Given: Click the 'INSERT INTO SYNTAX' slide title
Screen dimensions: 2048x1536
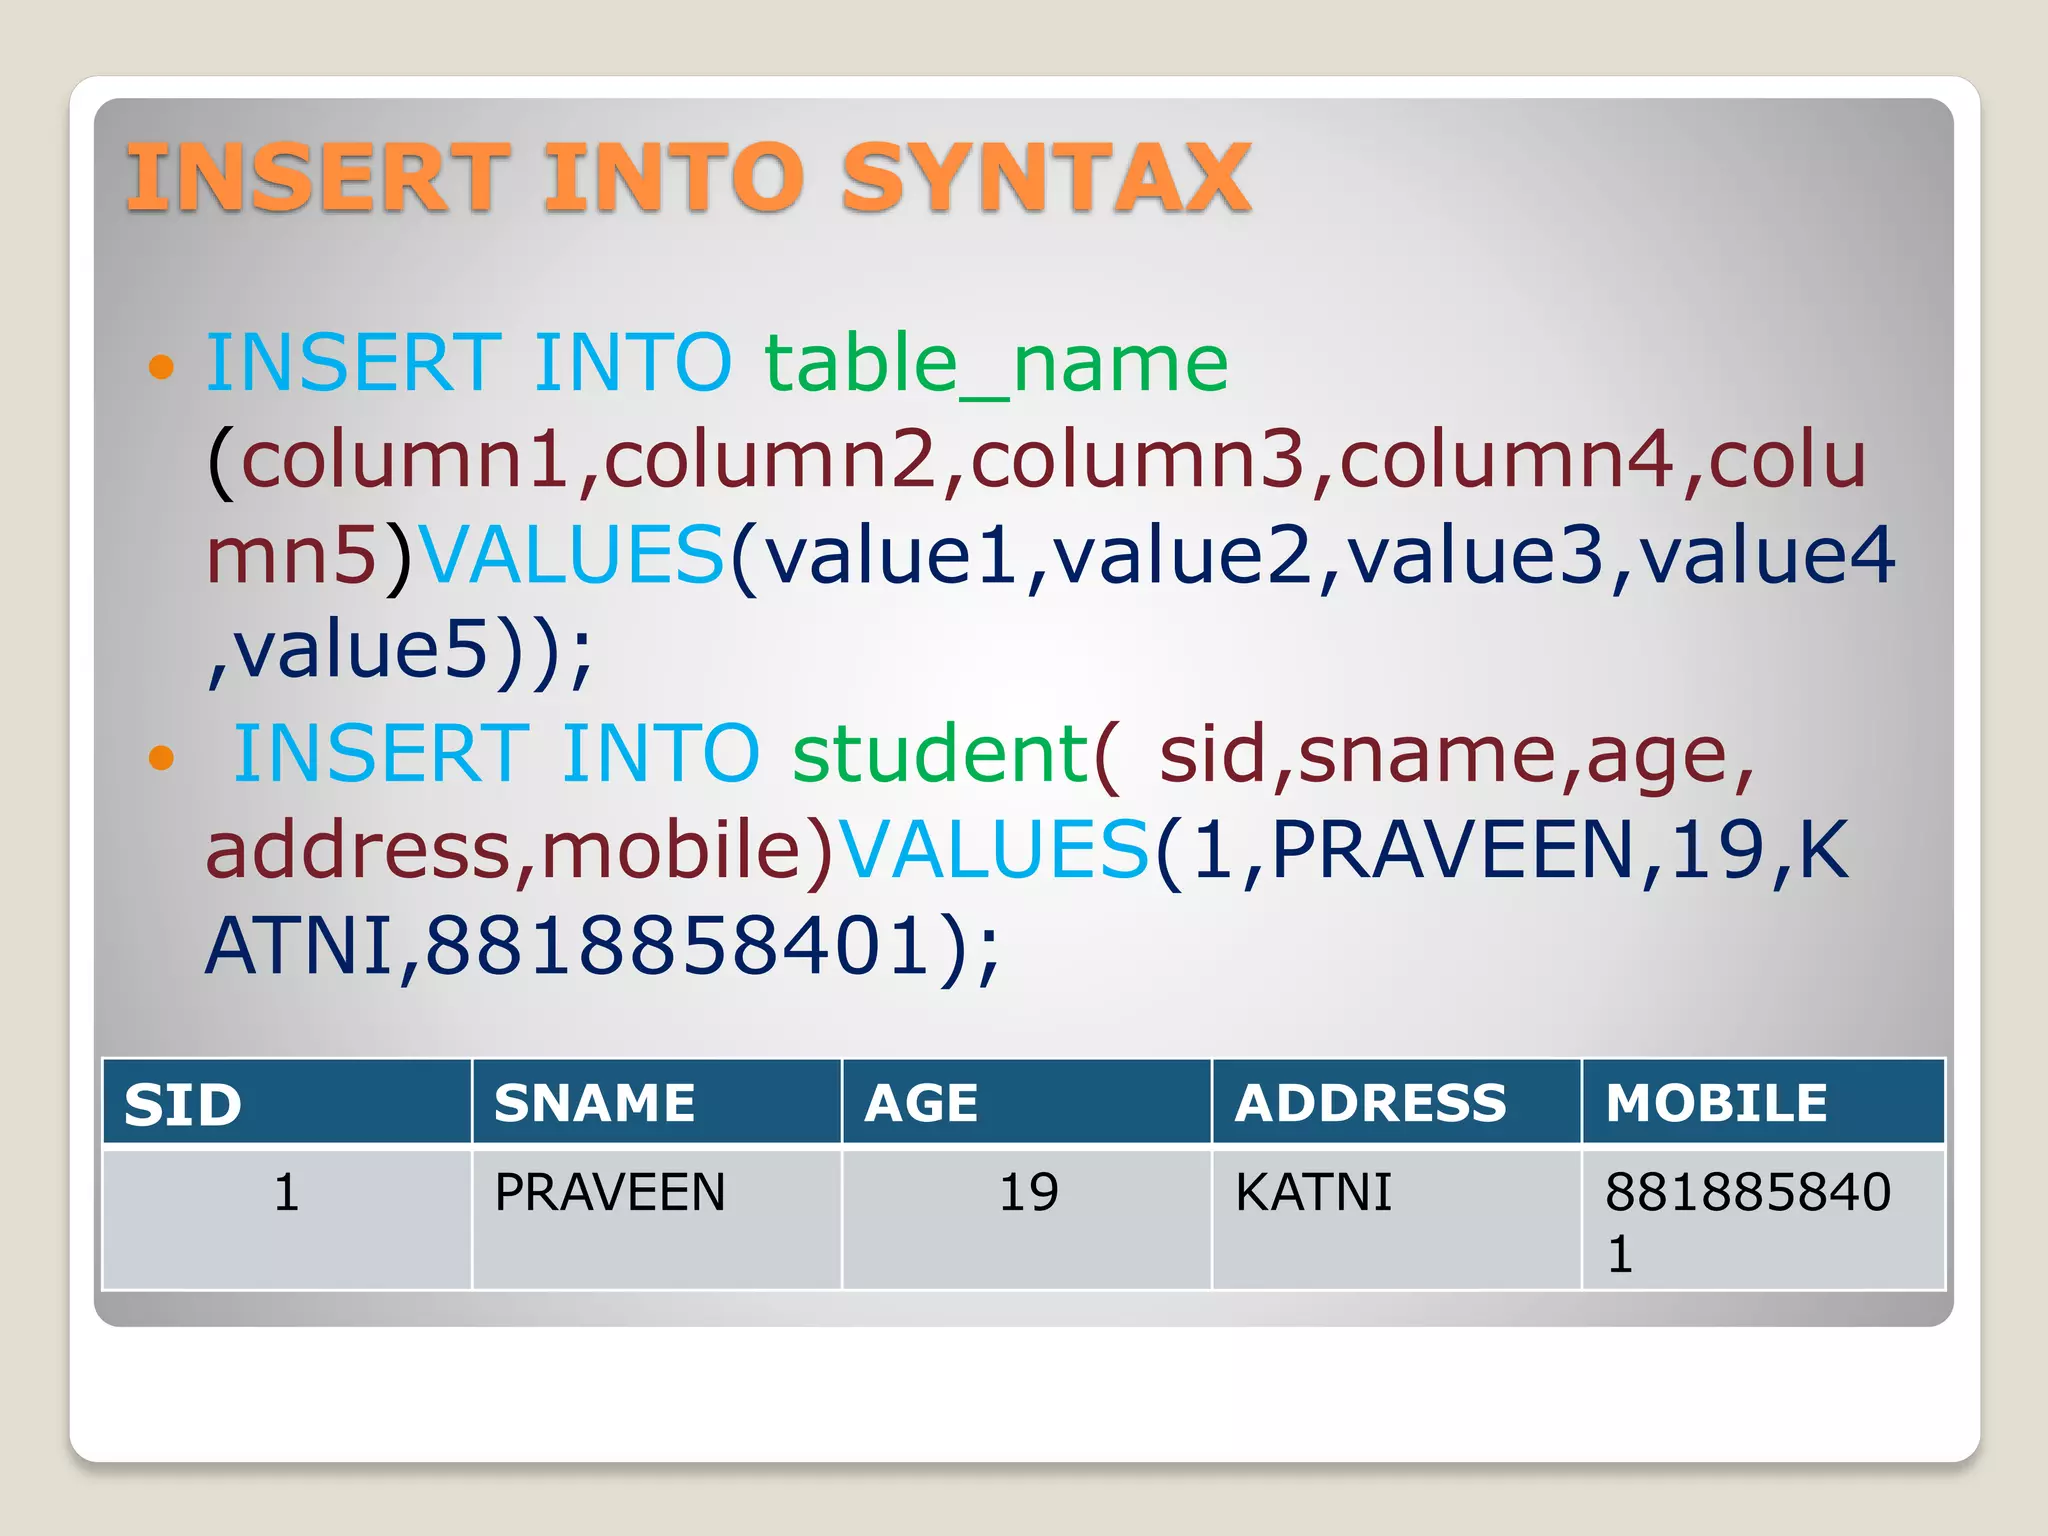Looking at the screenshot, I should [688, 178].
